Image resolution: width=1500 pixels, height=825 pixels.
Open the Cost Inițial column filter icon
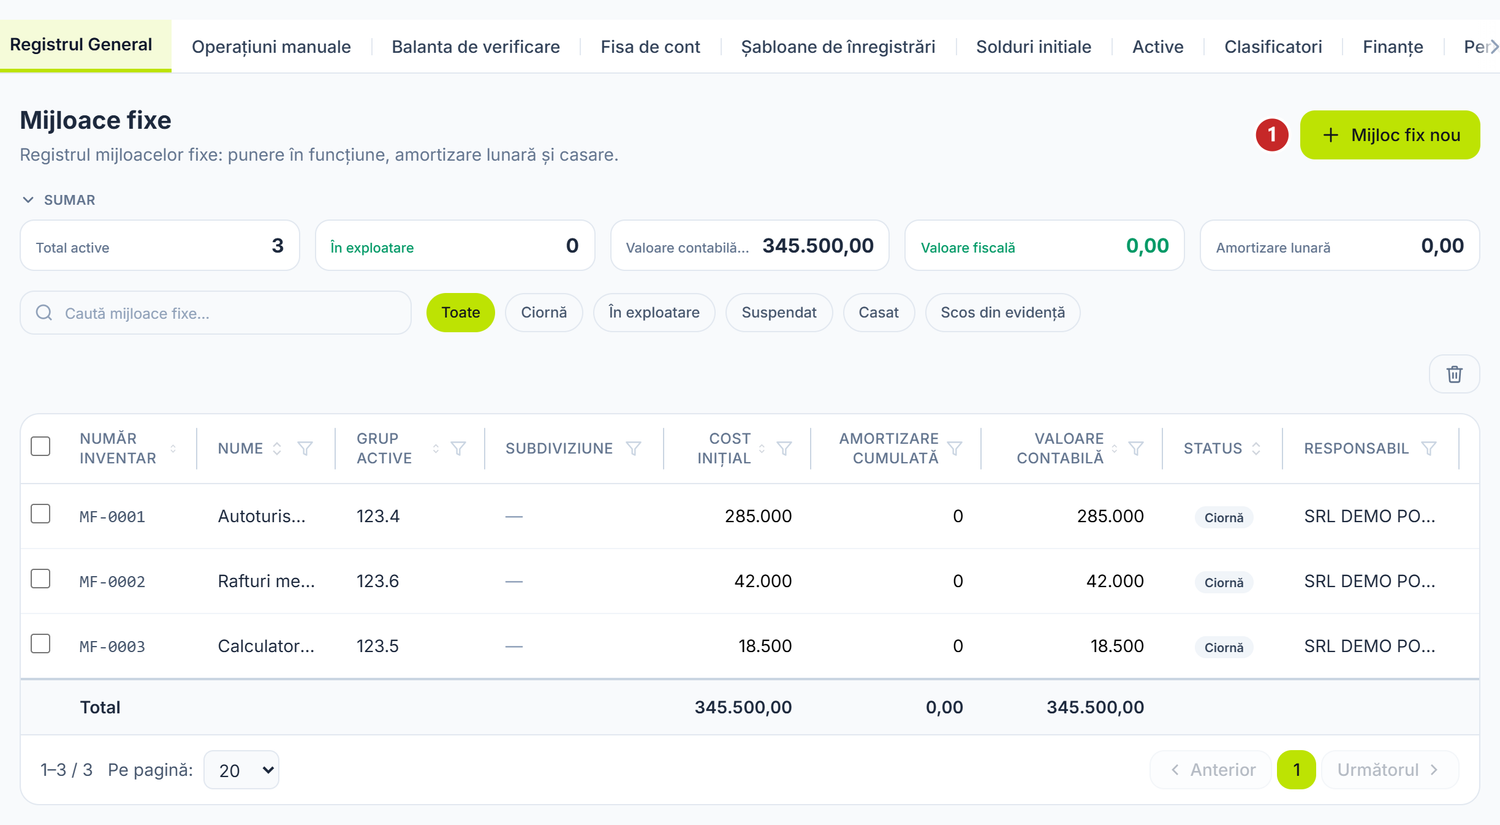(784, 449)
